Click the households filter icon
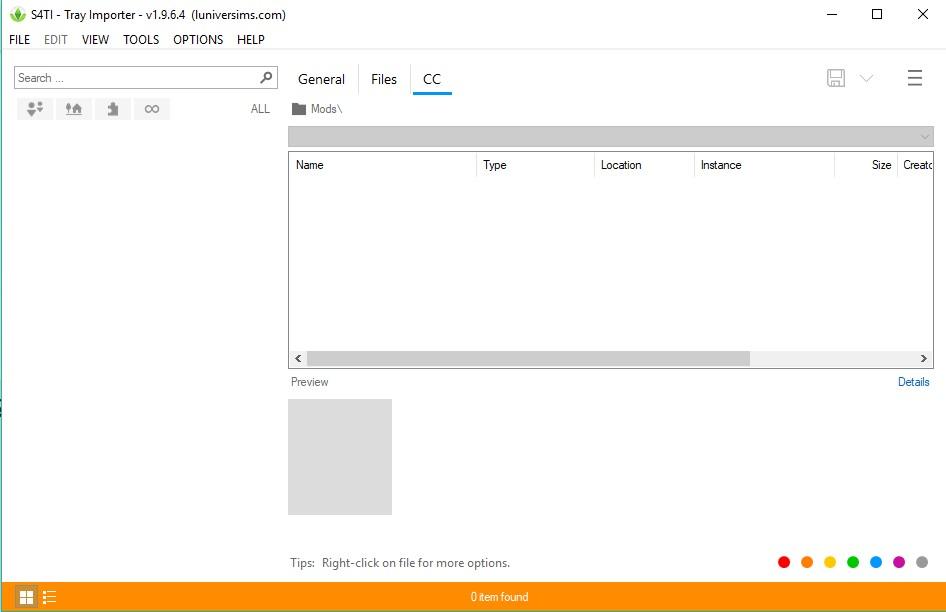The image size is (946, 612). pos(35,109)
